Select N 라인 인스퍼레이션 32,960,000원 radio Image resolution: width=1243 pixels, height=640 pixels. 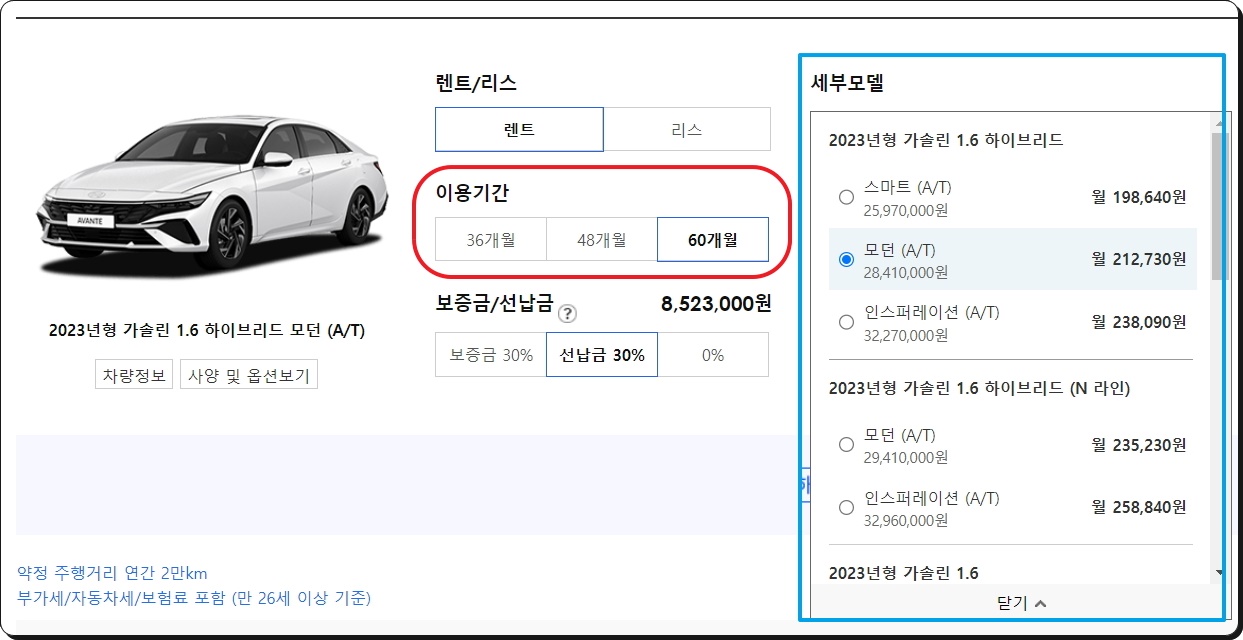(x=847, y=507)
